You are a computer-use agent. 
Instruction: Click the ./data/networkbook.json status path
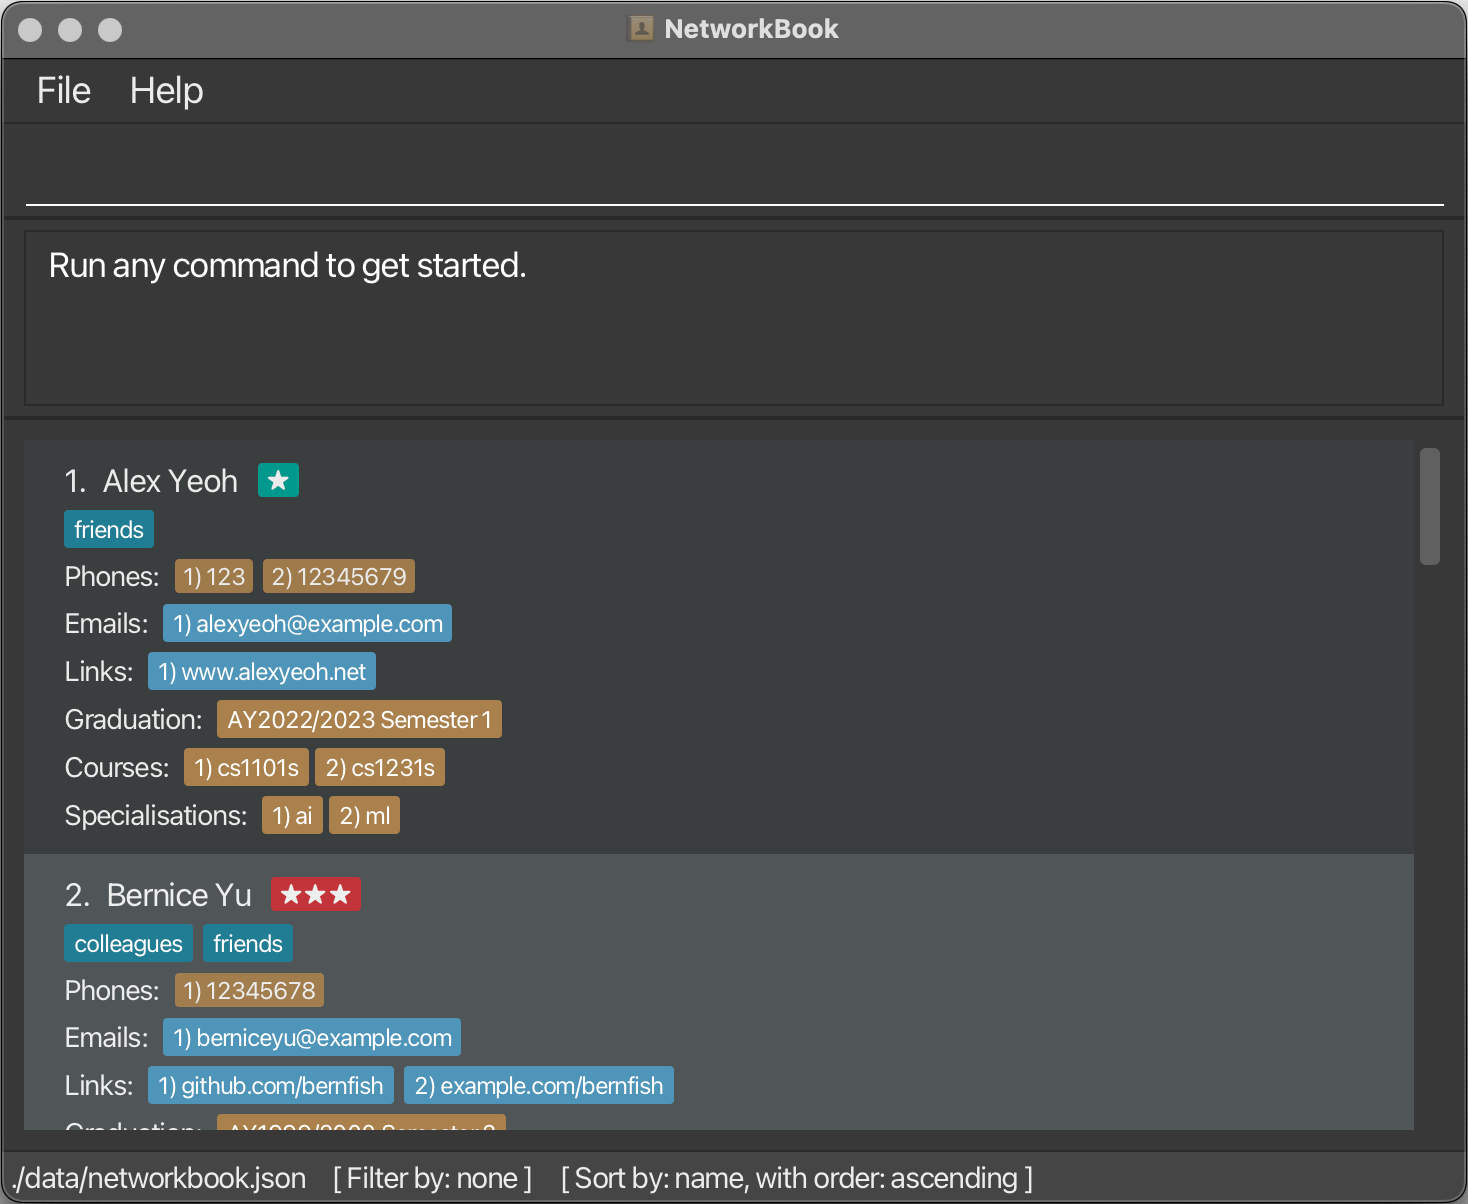[160, 1178]
